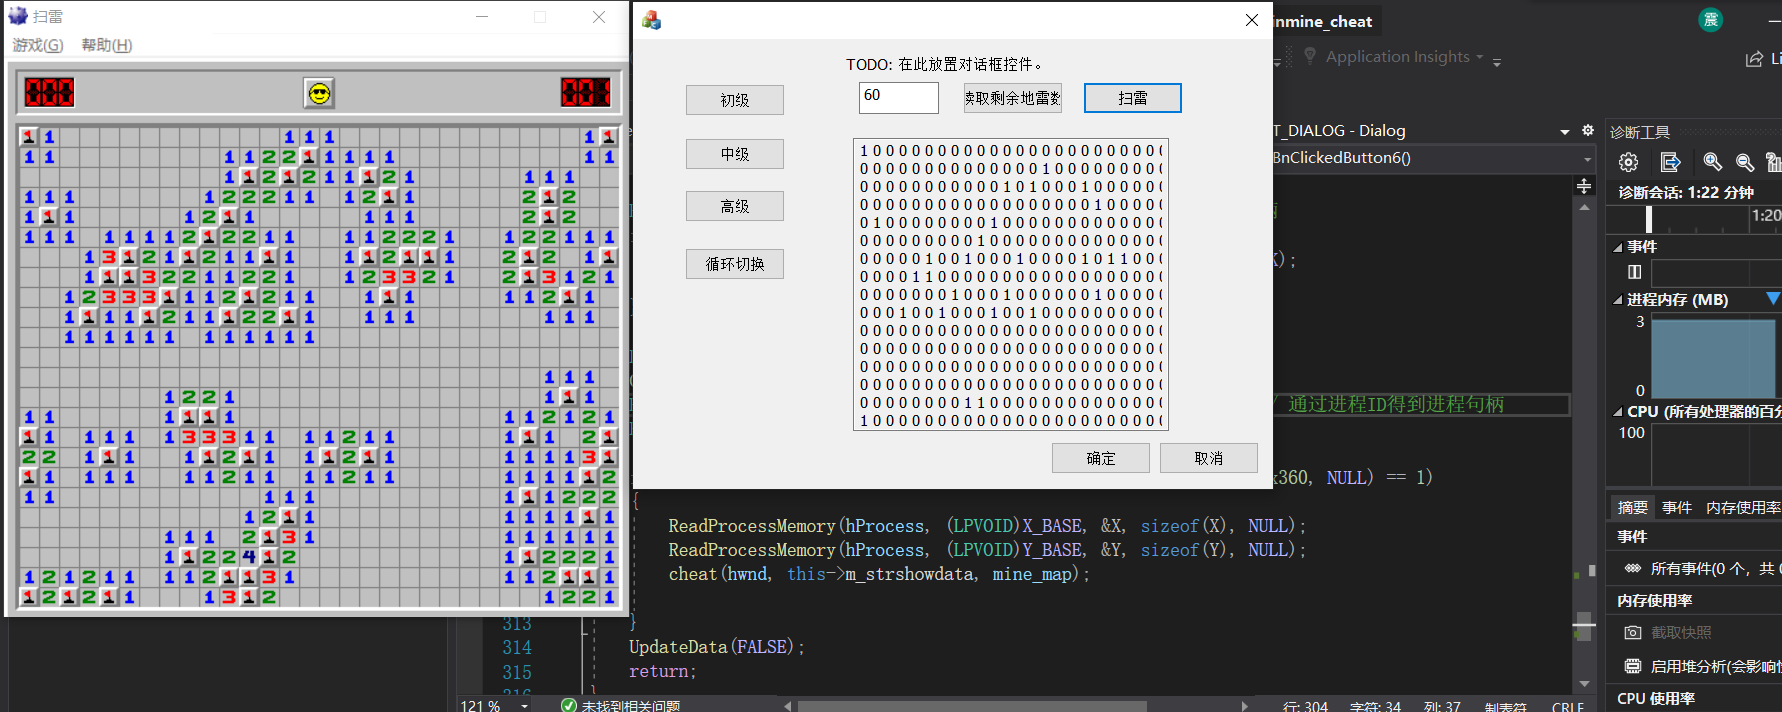Image resolution: width=1782 pixels, height=712 pixels.
Task: Click the split editor handle above scrollbar
Action: (x=1584, y=186)
